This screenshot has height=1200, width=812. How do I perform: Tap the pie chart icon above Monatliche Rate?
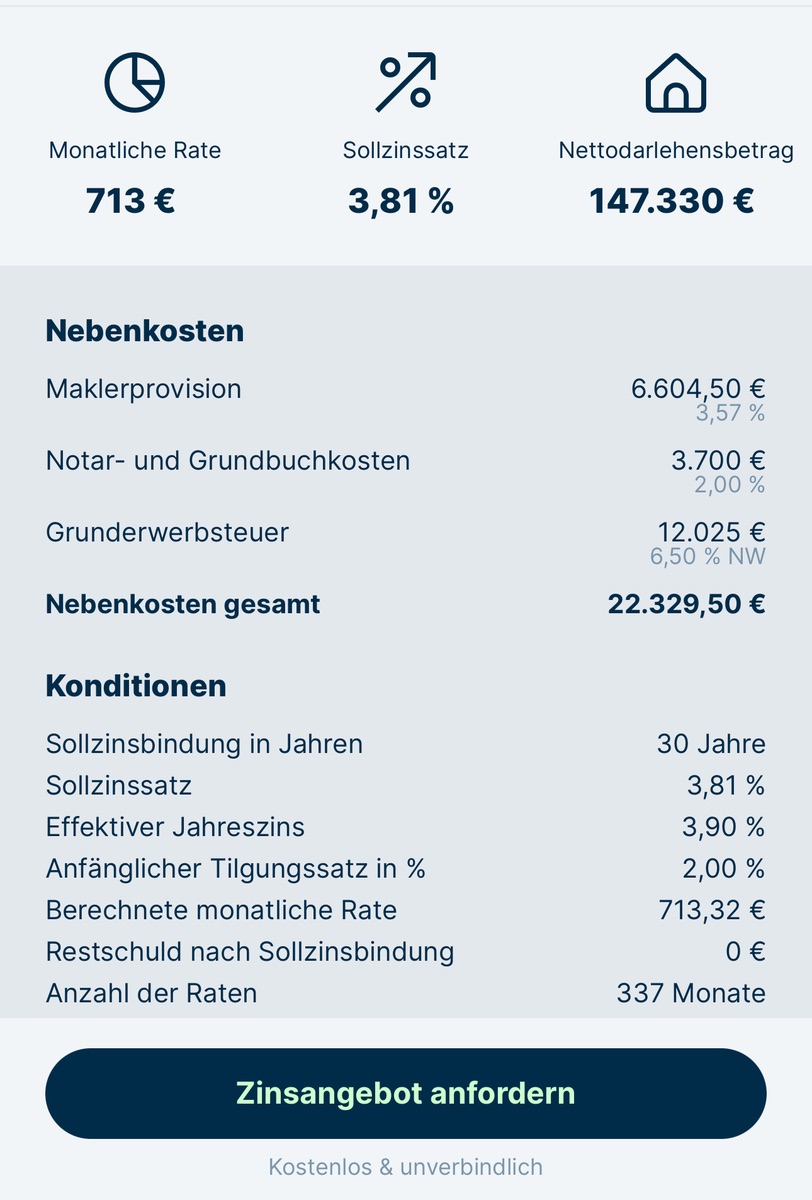tap(135, 83)
